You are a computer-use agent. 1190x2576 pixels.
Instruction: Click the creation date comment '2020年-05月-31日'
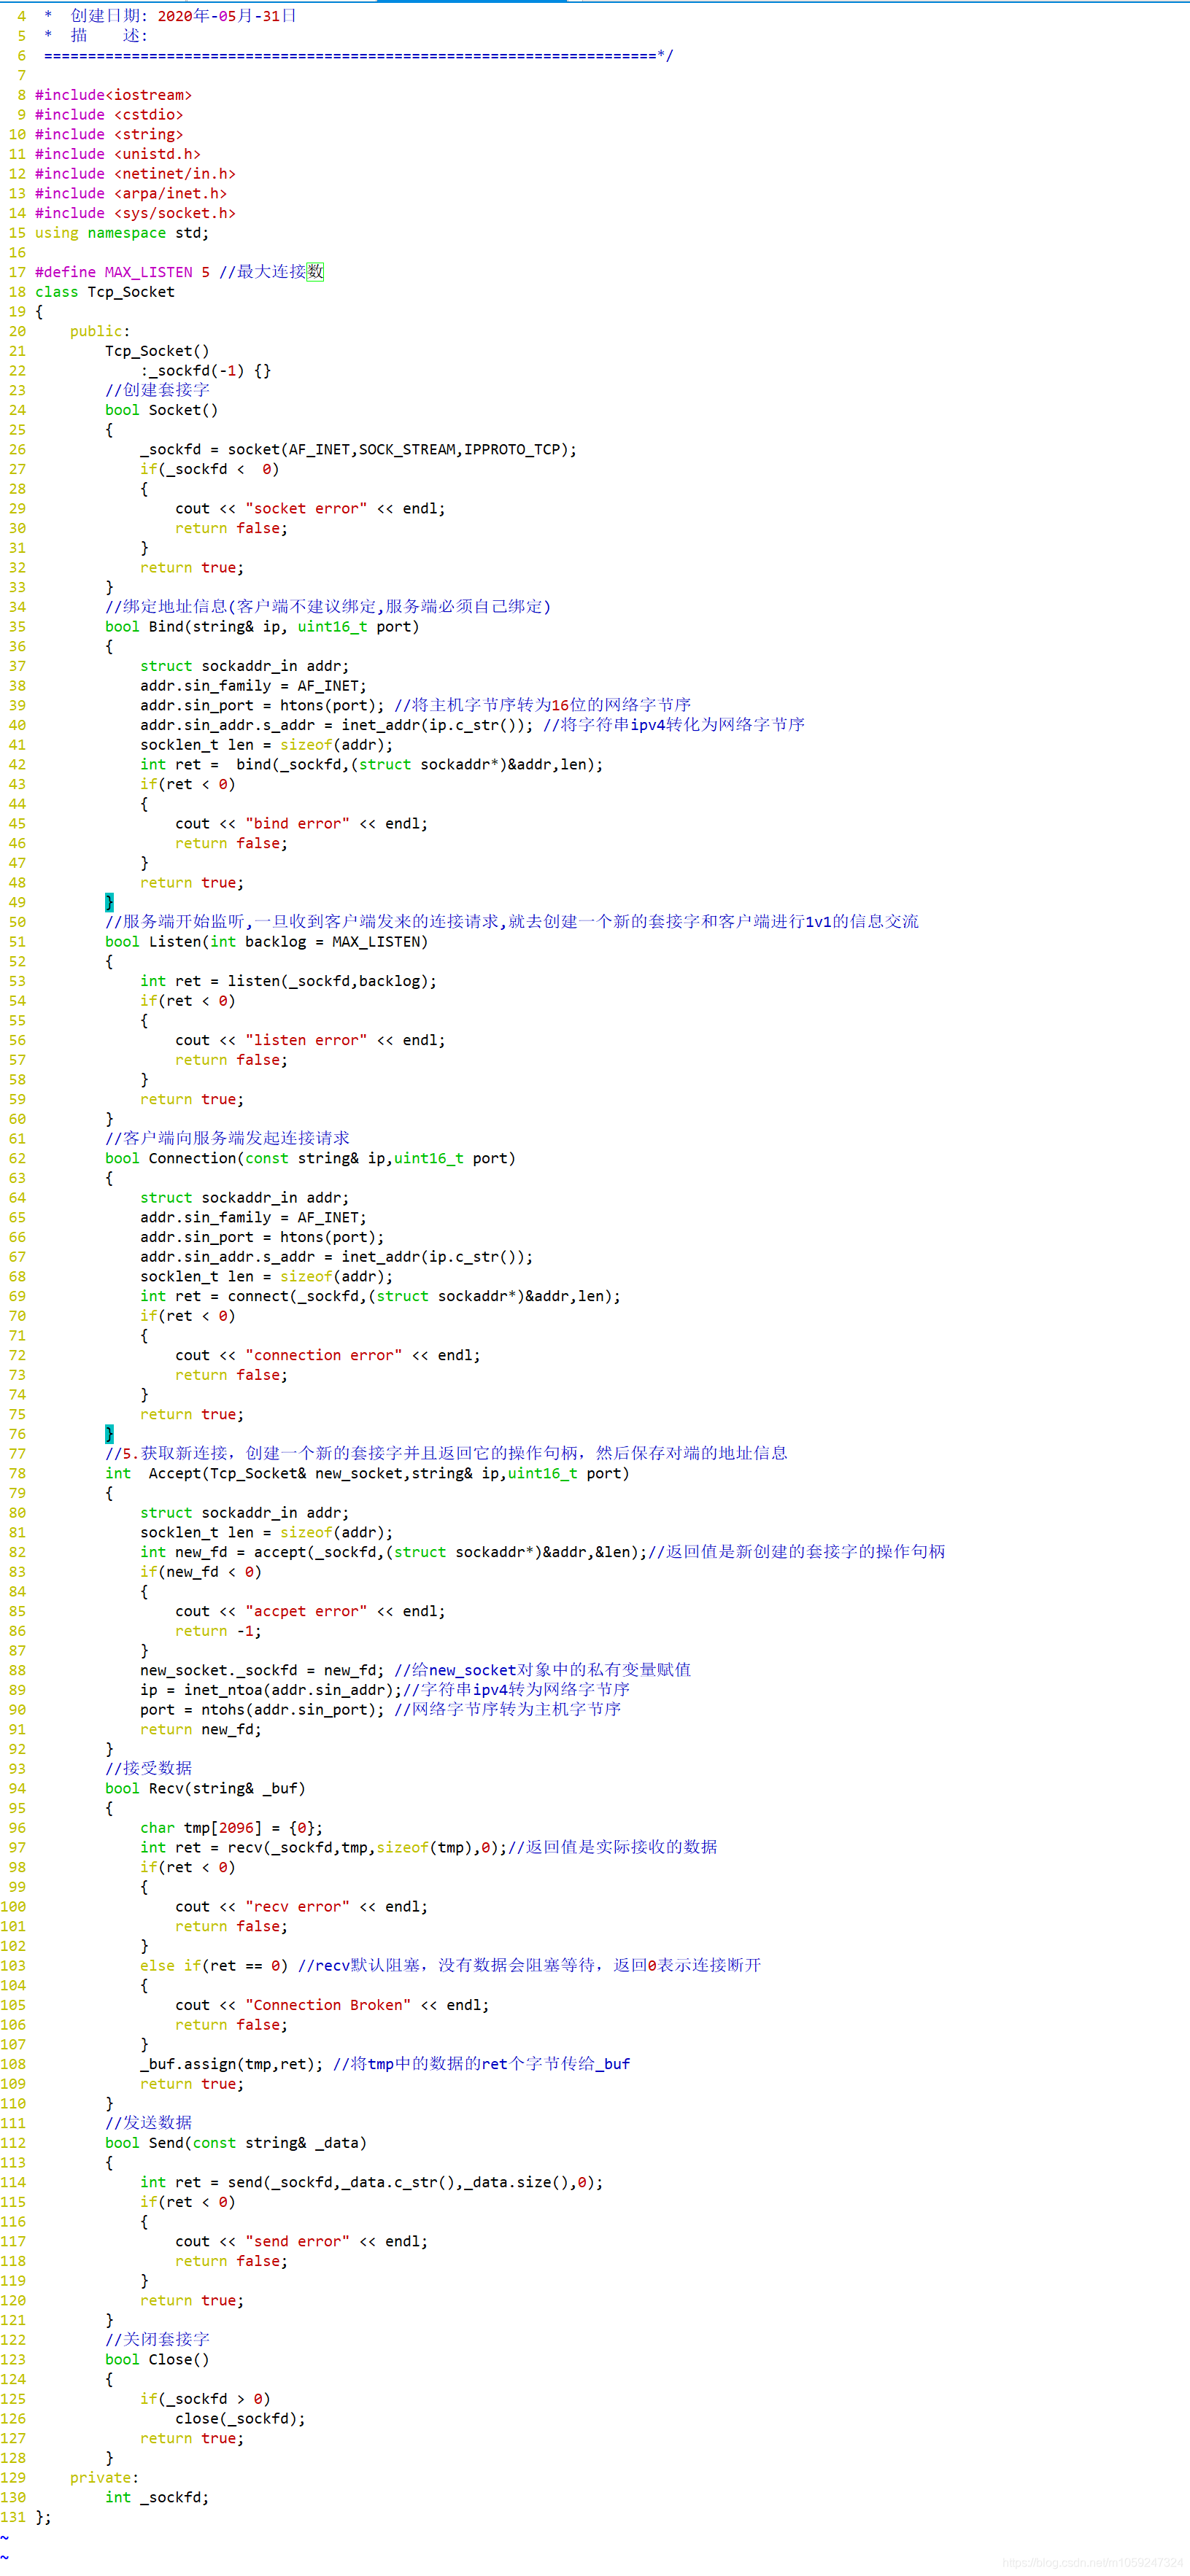coord(227,16)
